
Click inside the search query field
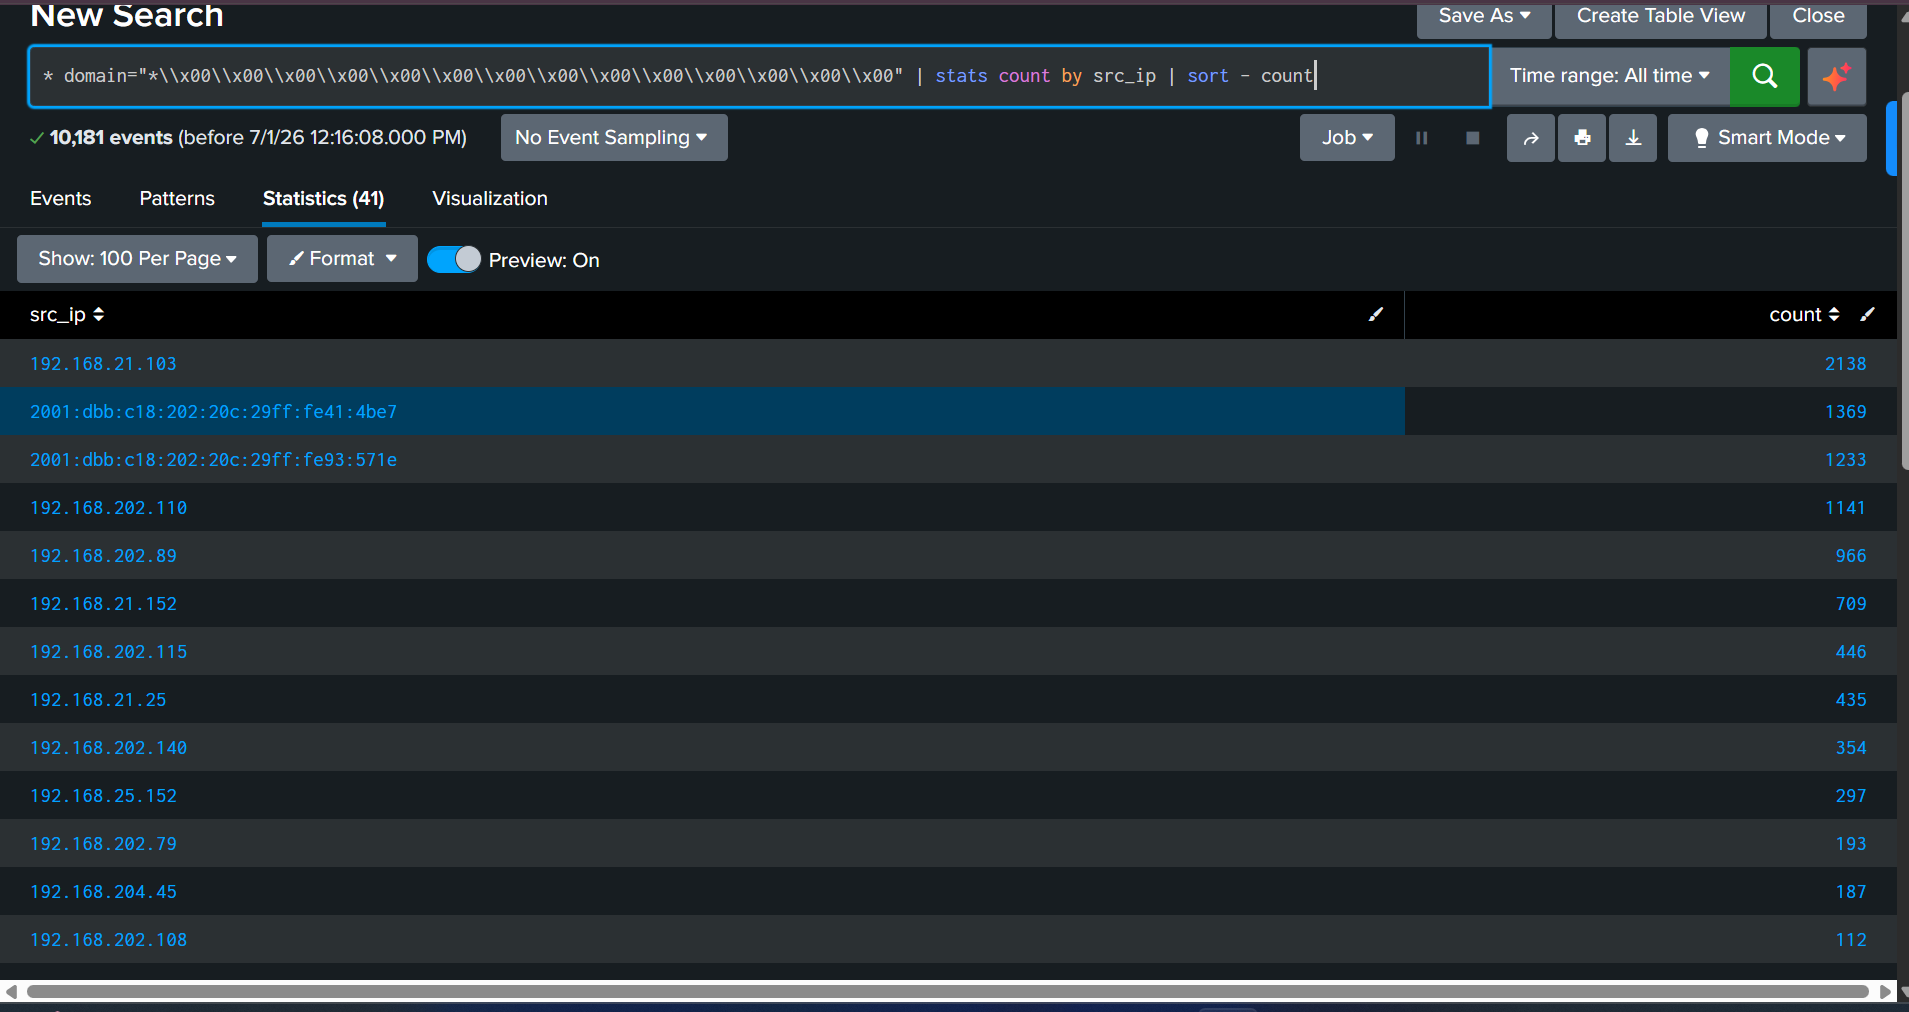click(x=760, y=76)
